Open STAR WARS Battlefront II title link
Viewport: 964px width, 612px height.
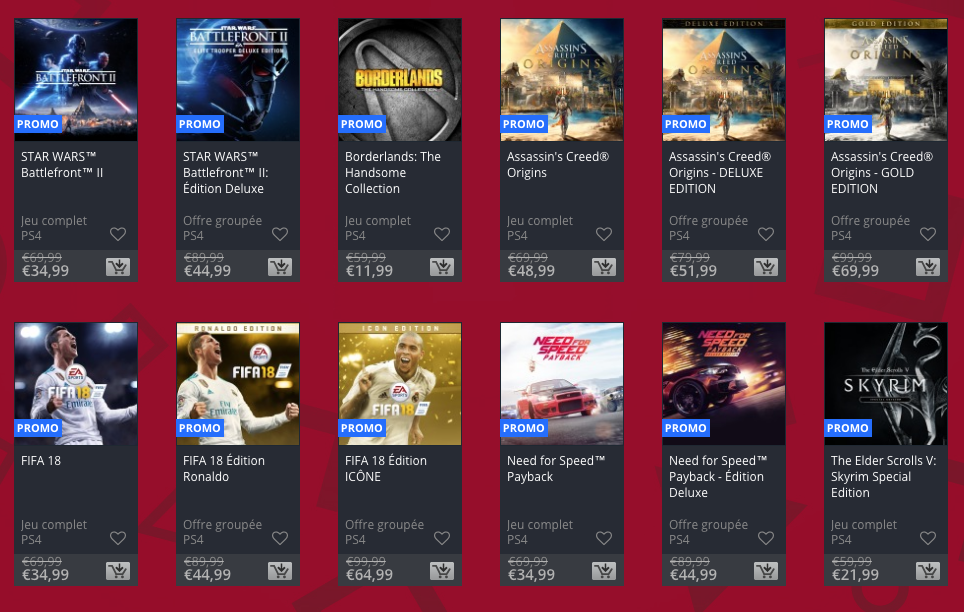click(x=62, y=165)
